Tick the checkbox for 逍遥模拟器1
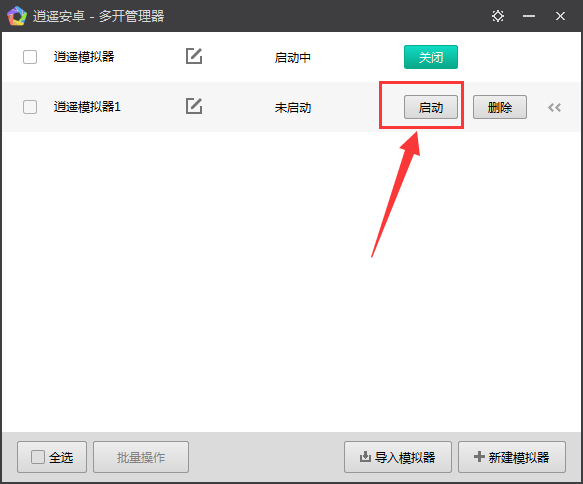This screenshot has width=583, height=484. tap(30, 107)
